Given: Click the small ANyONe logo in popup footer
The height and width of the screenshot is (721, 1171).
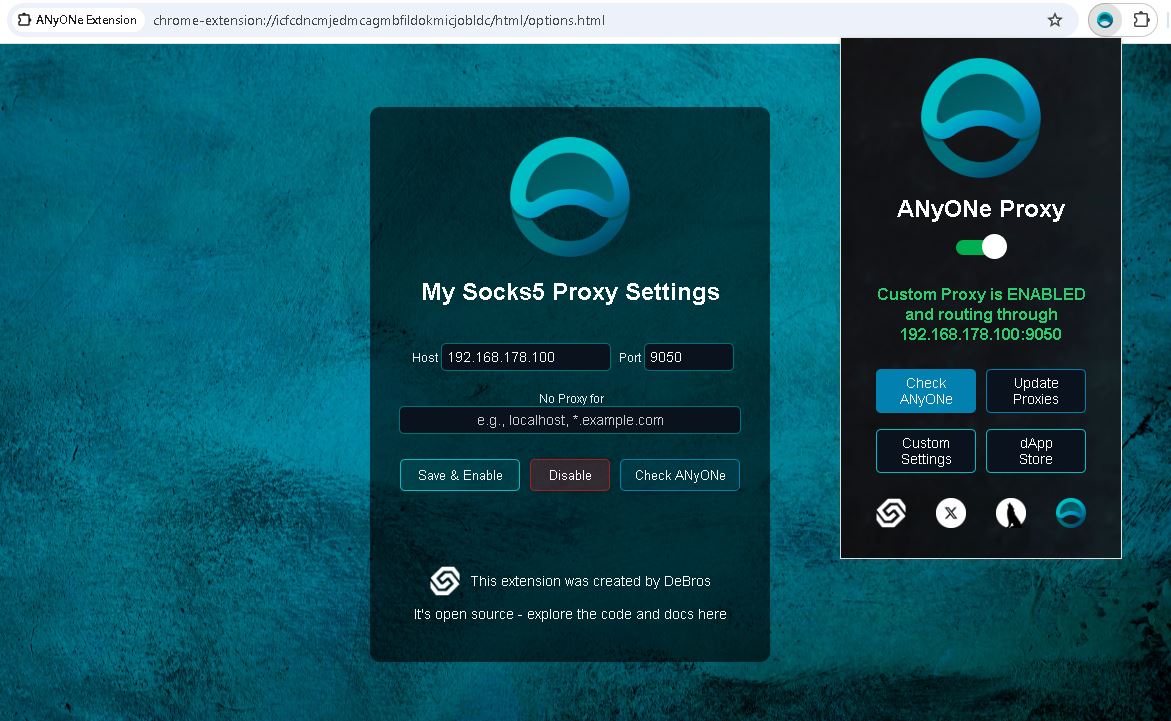Looking at the screenshot, I should (x=1071, y=513).
